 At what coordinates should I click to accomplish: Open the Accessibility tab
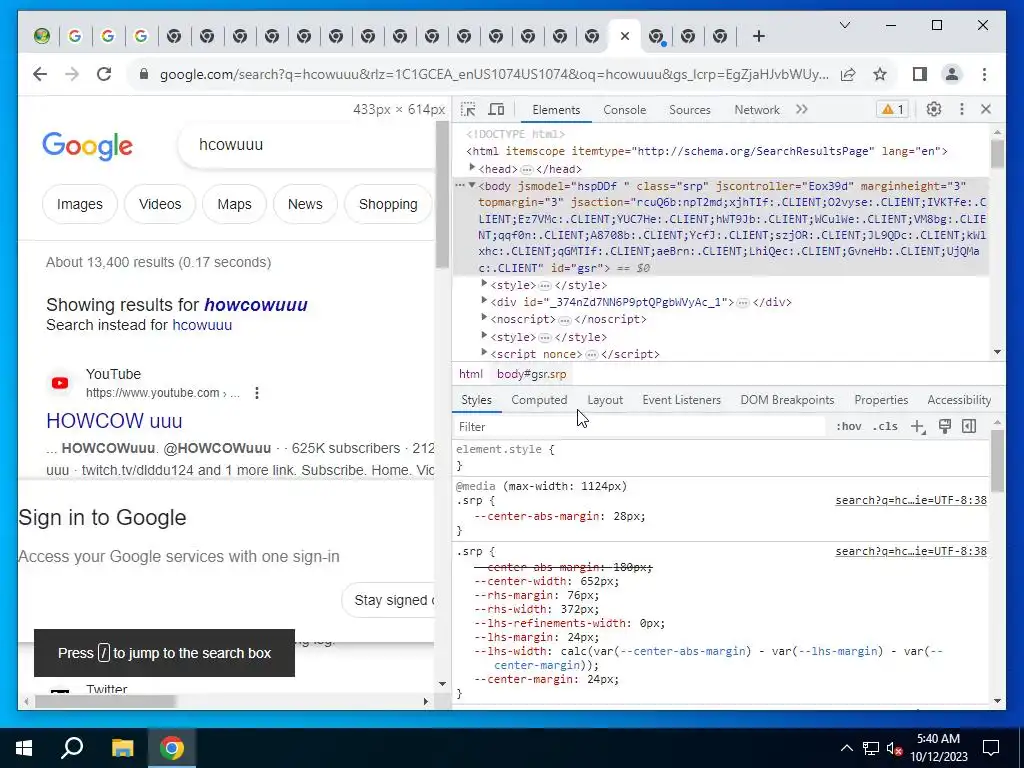959,400
